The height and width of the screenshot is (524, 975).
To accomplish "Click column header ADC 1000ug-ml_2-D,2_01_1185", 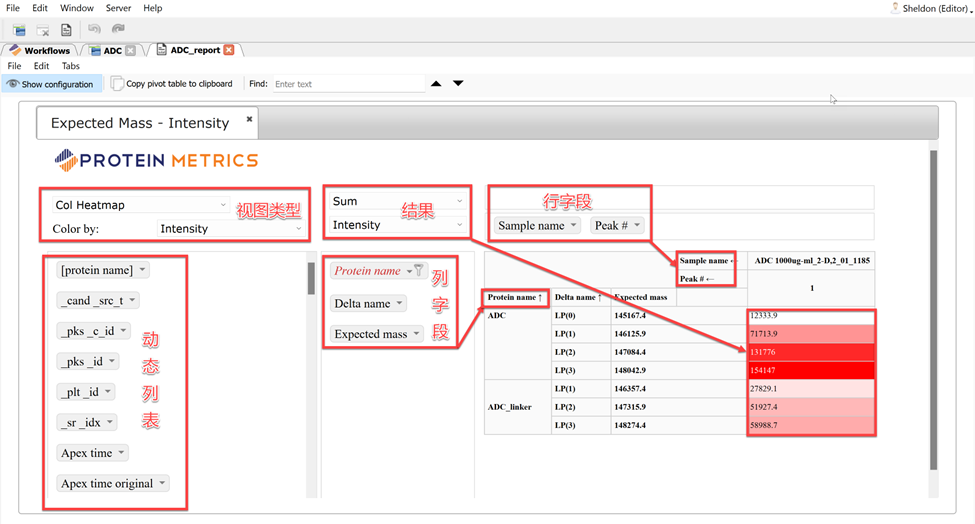I will coord(812,260).
